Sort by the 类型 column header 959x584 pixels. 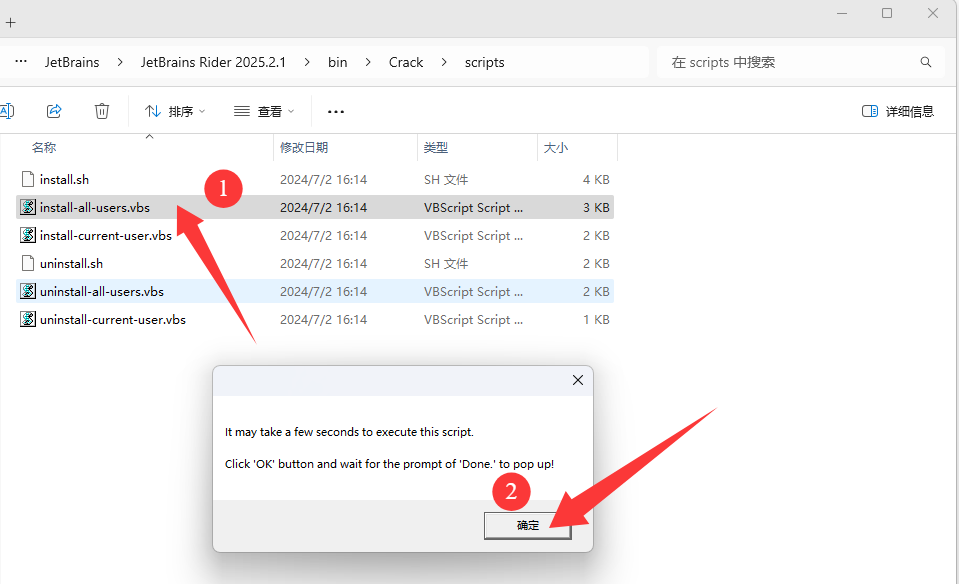click(436, 147)
